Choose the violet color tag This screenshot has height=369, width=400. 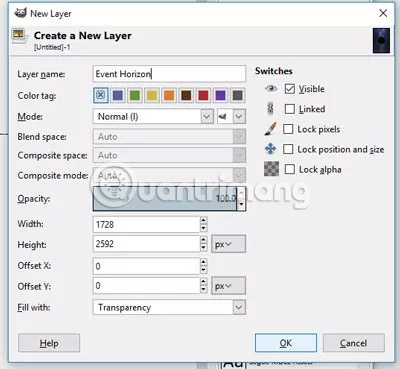tap(220, 96)
